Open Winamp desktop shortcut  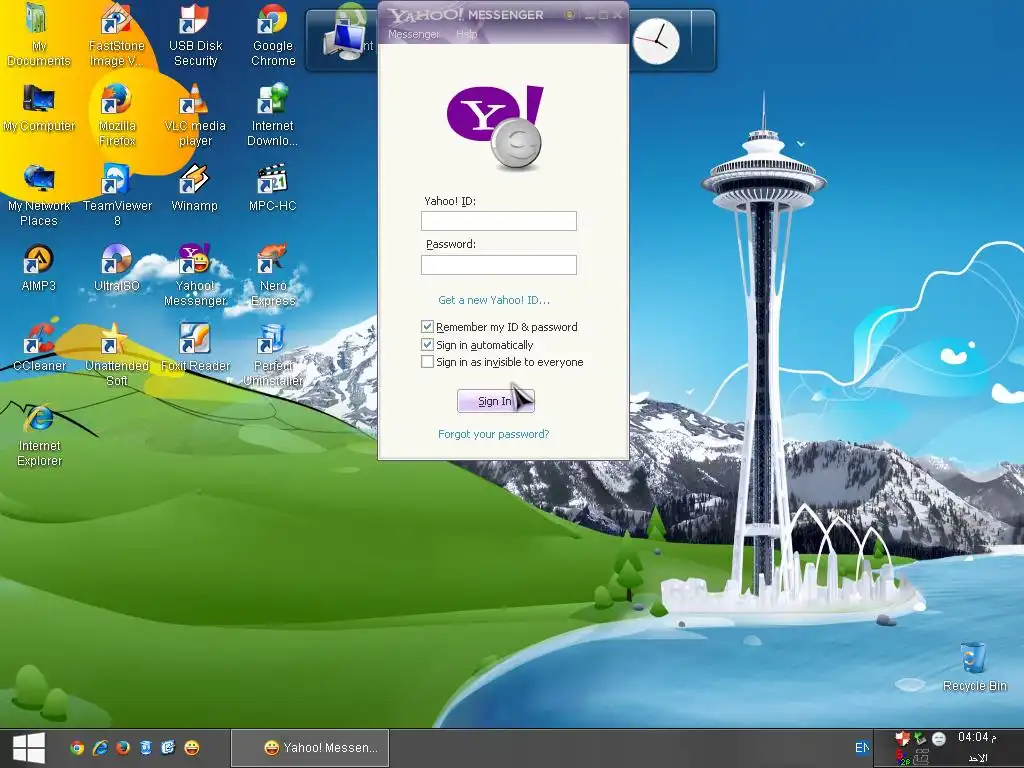click(194, 188)
